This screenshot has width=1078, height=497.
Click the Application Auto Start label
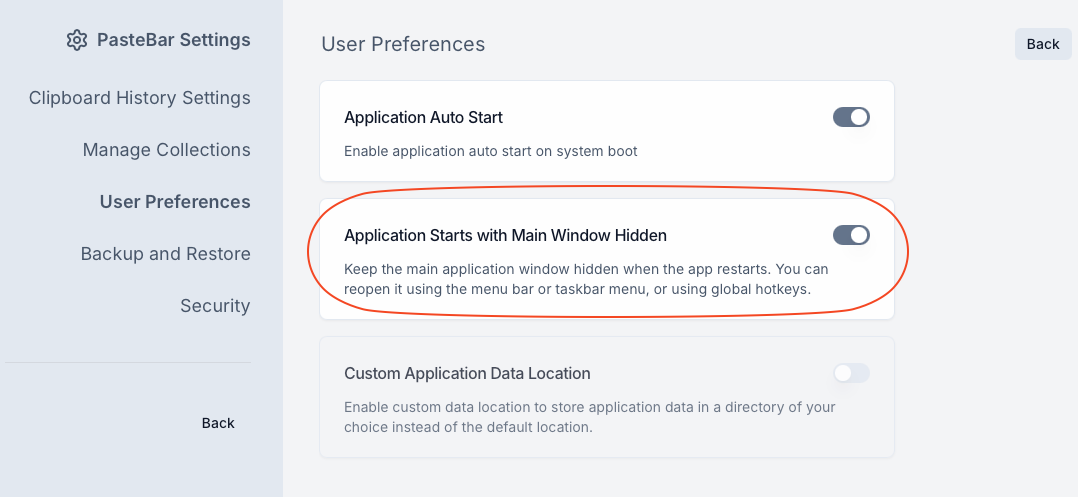[423, 117]
